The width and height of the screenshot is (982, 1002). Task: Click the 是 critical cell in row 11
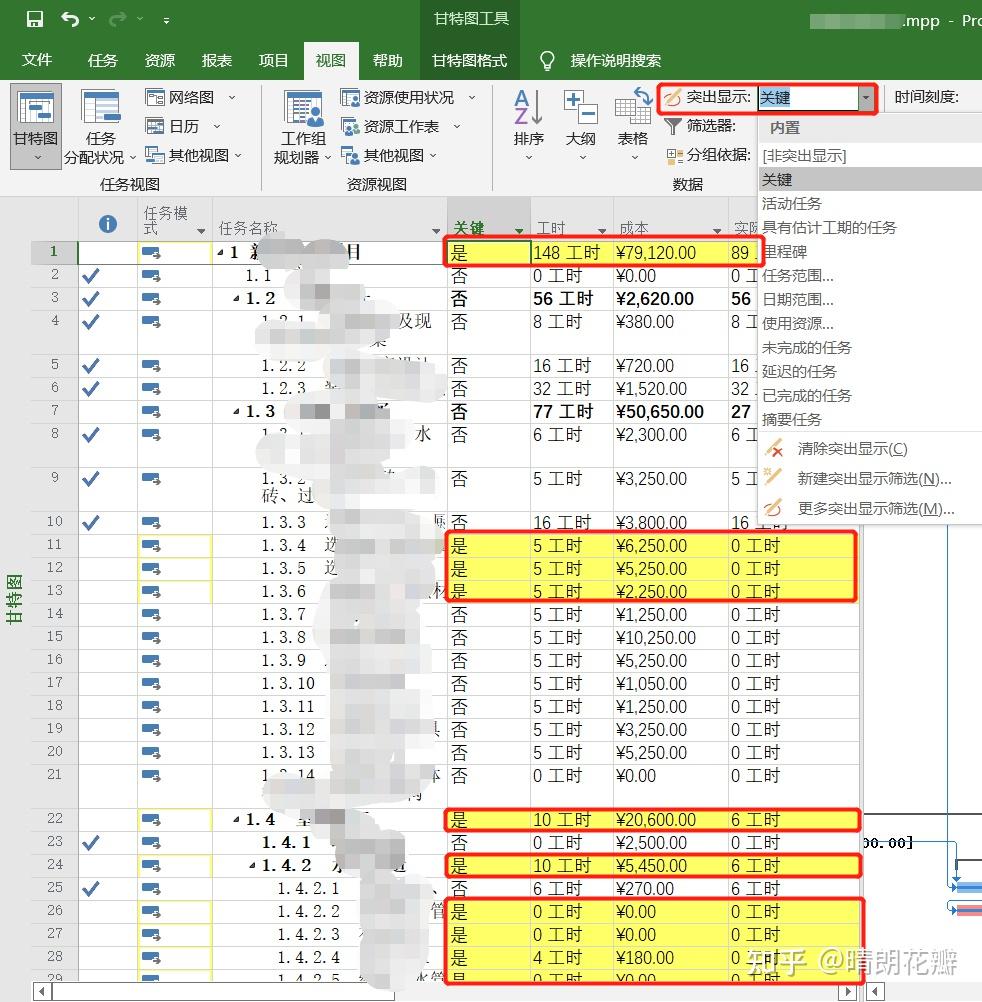tap(489, 546)
